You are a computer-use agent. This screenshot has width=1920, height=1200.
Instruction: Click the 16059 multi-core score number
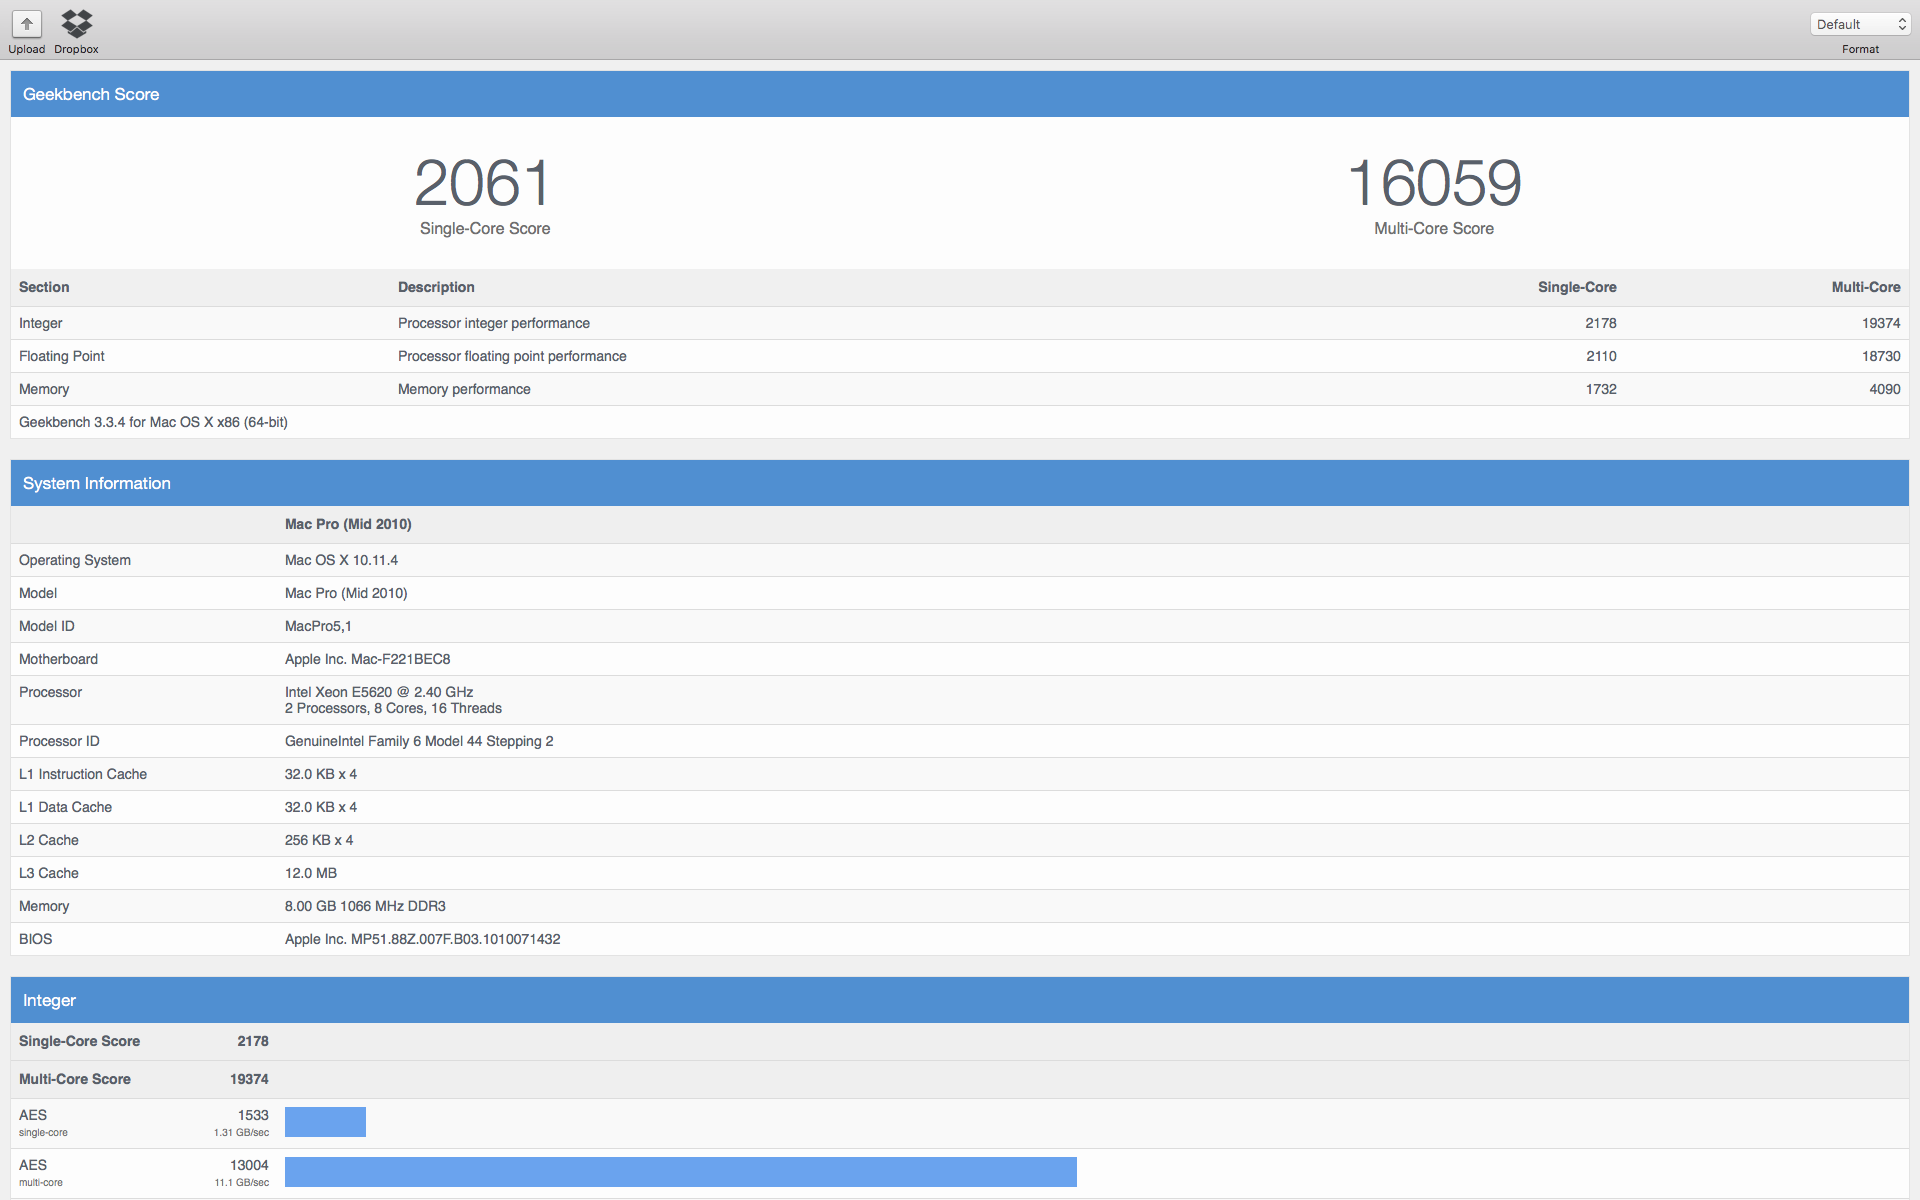pyautogui.click(x=1433, y=184)
